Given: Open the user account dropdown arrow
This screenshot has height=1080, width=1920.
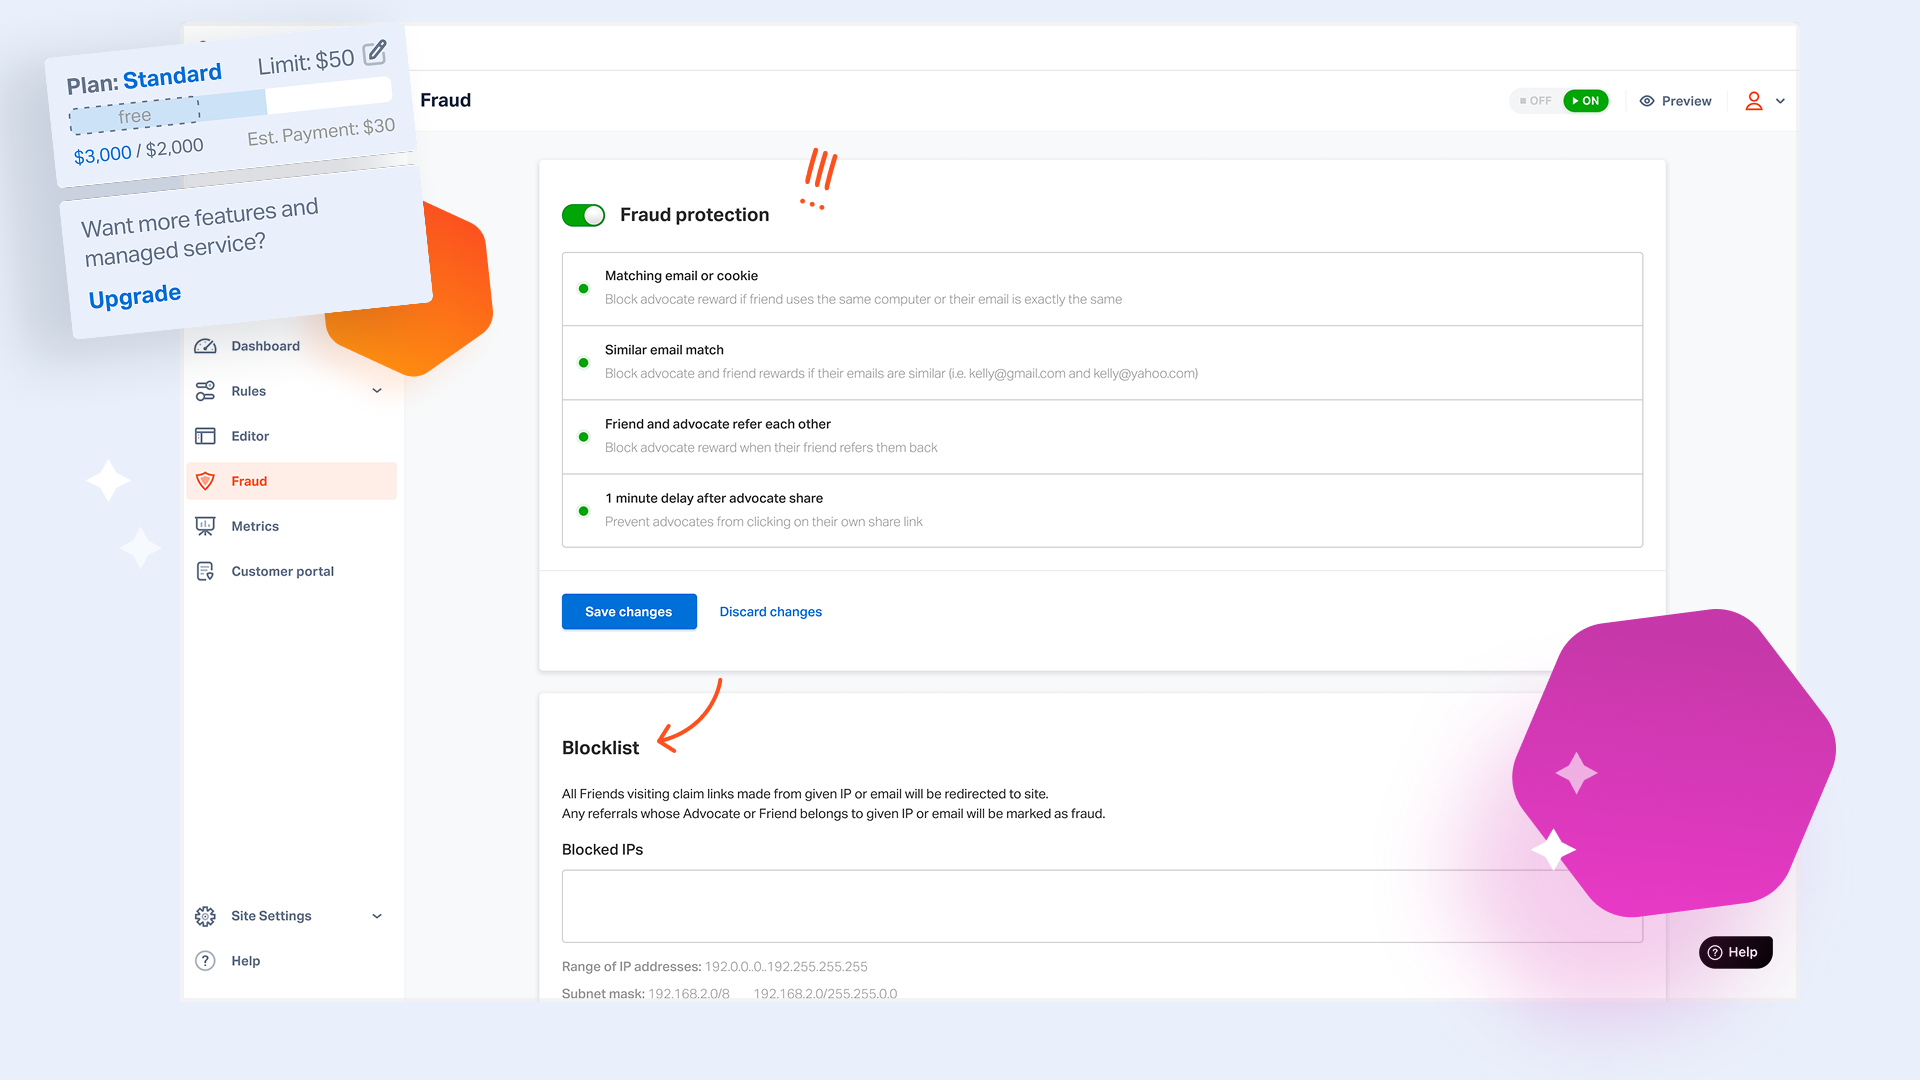Looking at the screenshot, I should point(1780,101).
